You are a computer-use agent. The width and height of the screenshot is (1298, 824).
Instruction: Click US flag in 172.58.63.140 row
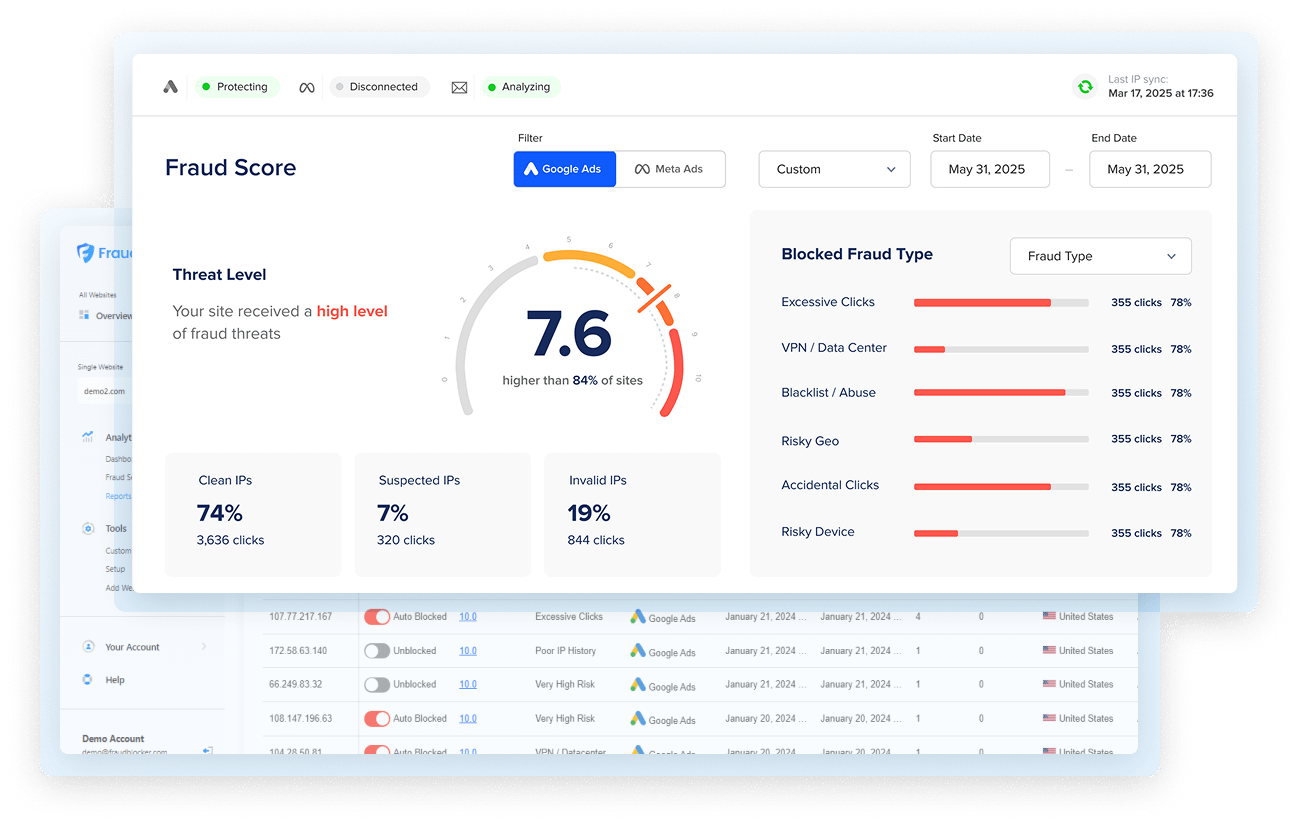click(1049, 650)
